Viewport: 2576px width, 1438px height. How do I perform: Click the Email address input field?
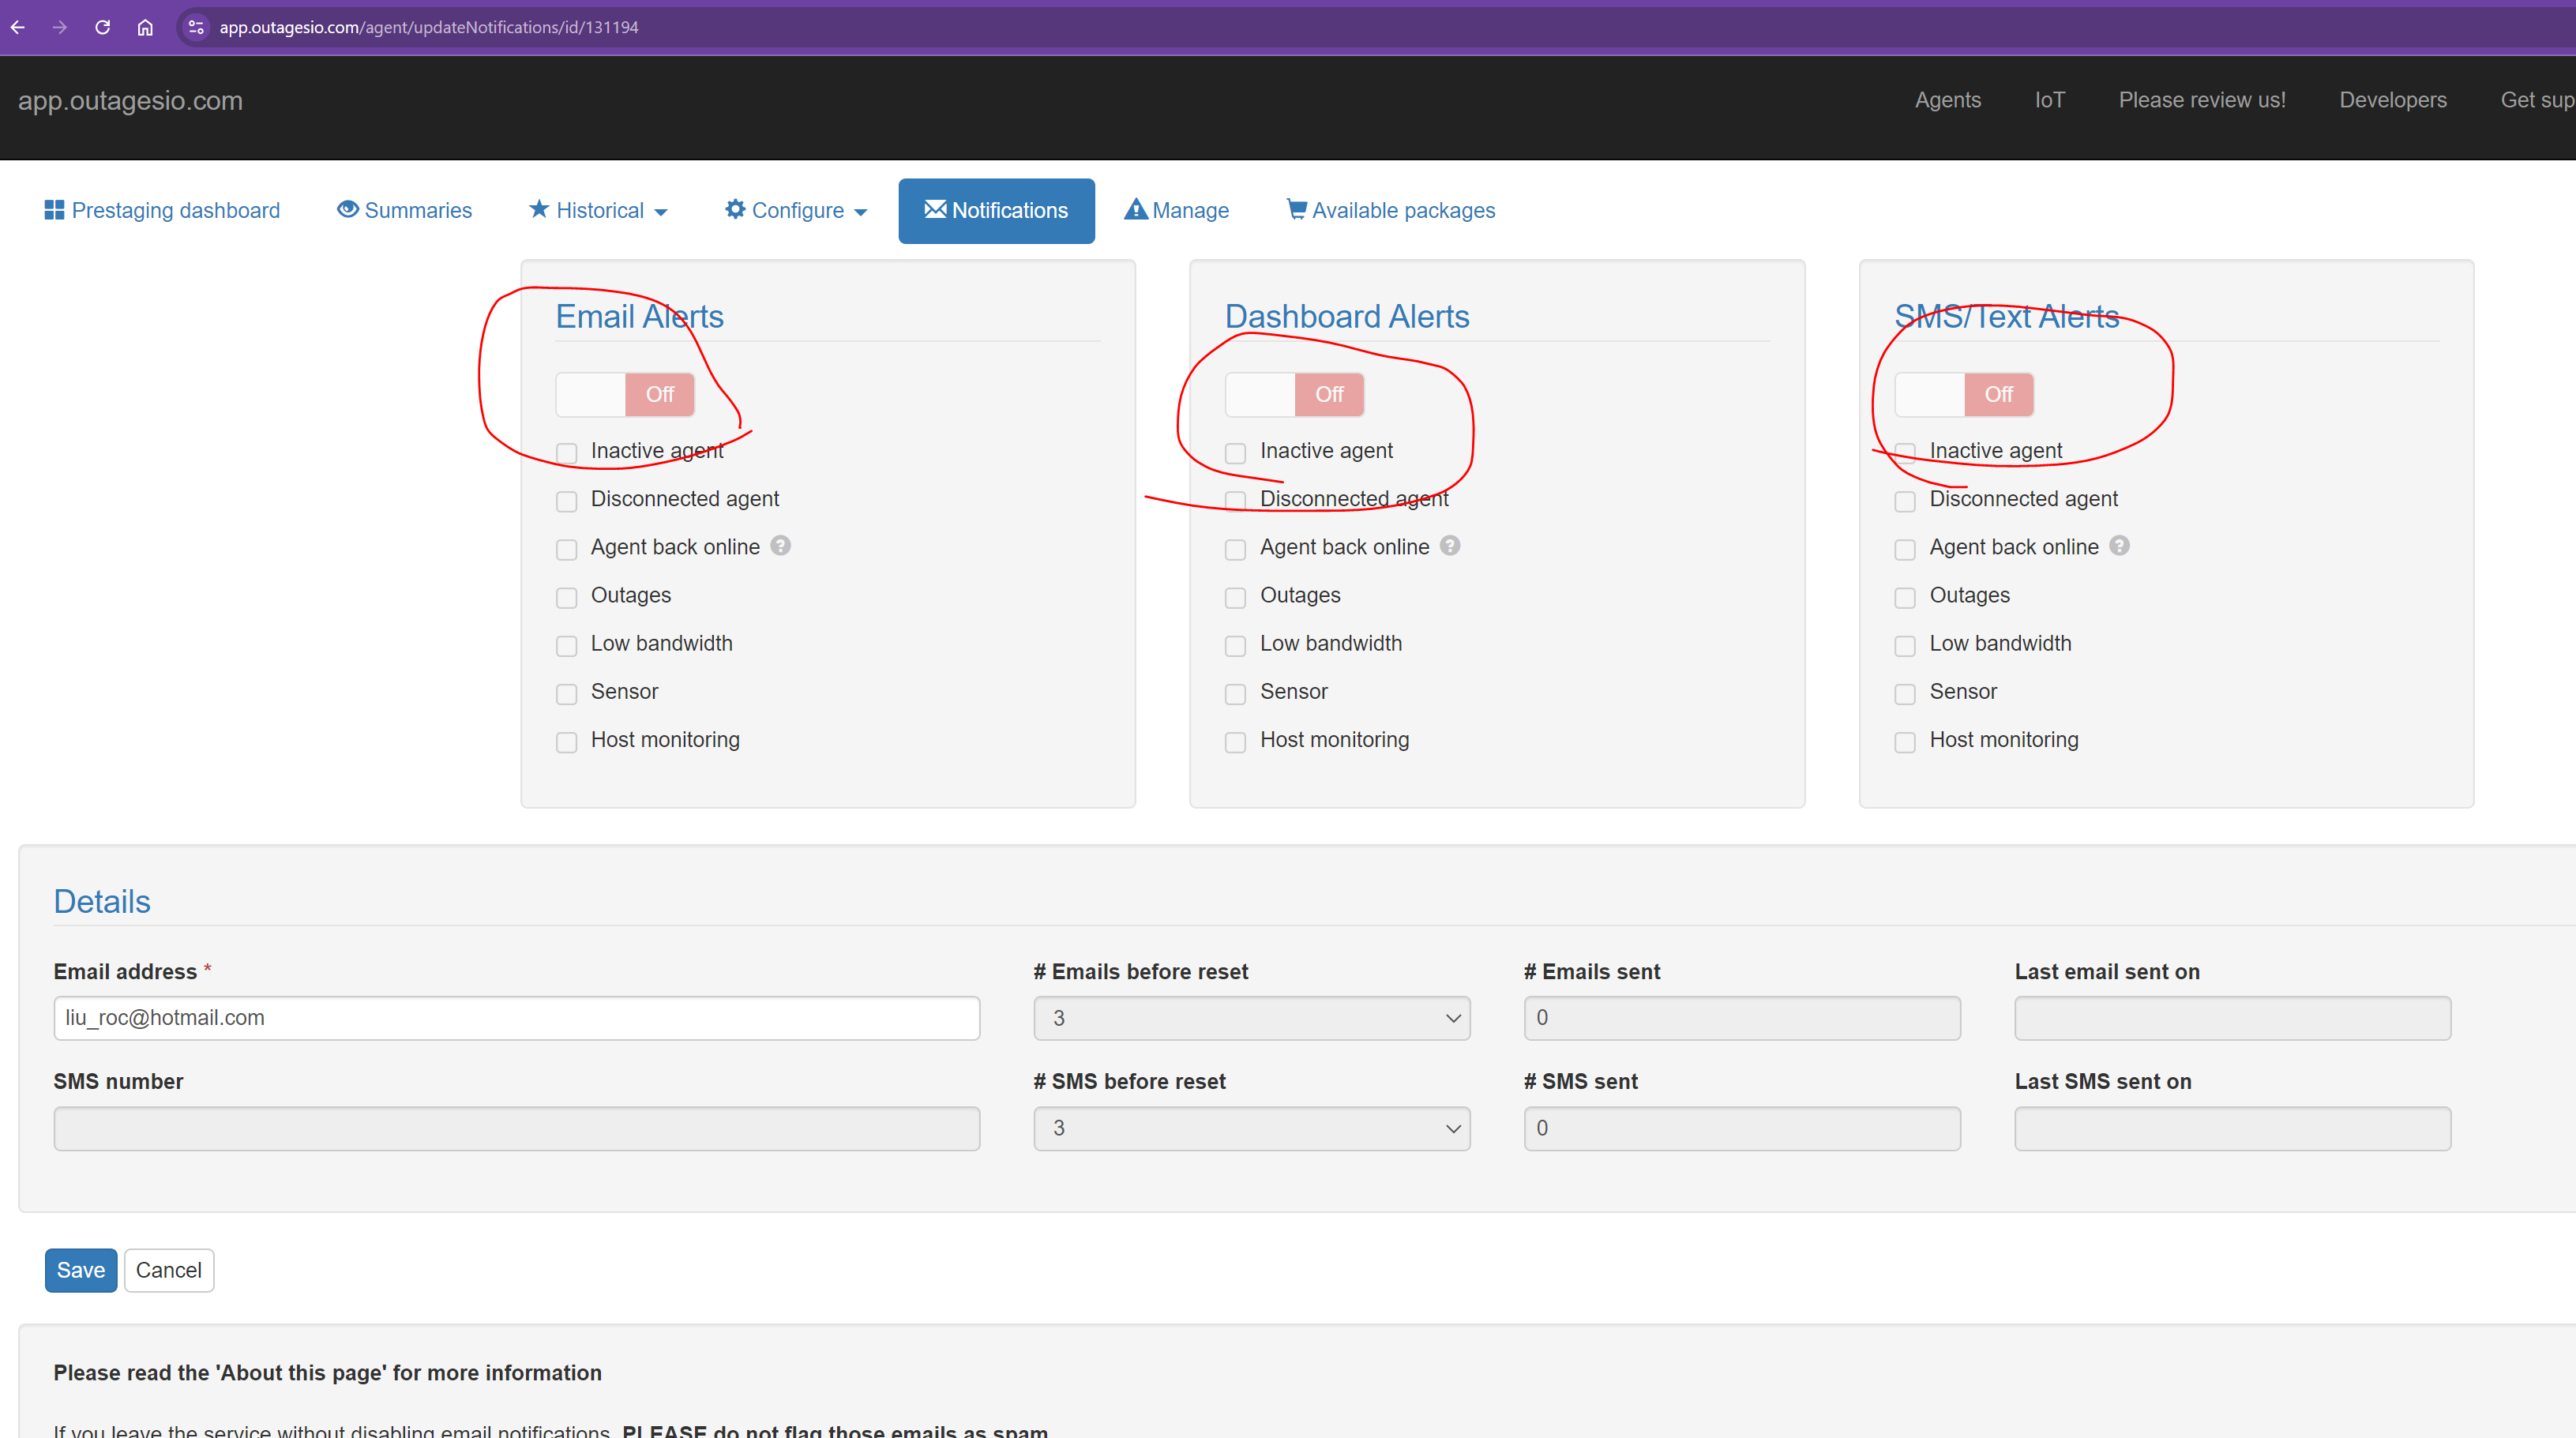517,1018
